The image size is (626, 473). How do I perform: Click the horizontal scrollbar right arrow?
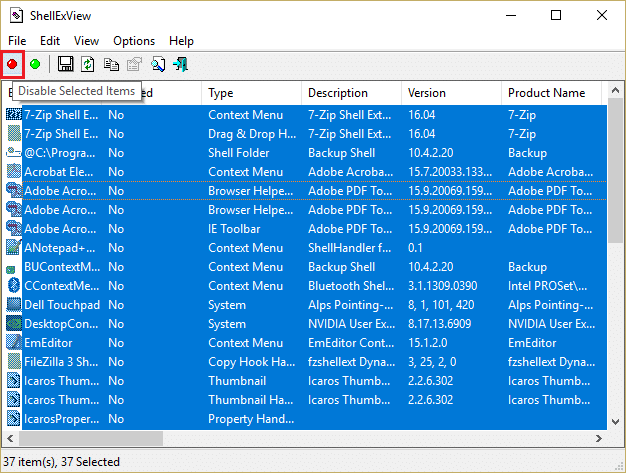[x=594, y=438]
